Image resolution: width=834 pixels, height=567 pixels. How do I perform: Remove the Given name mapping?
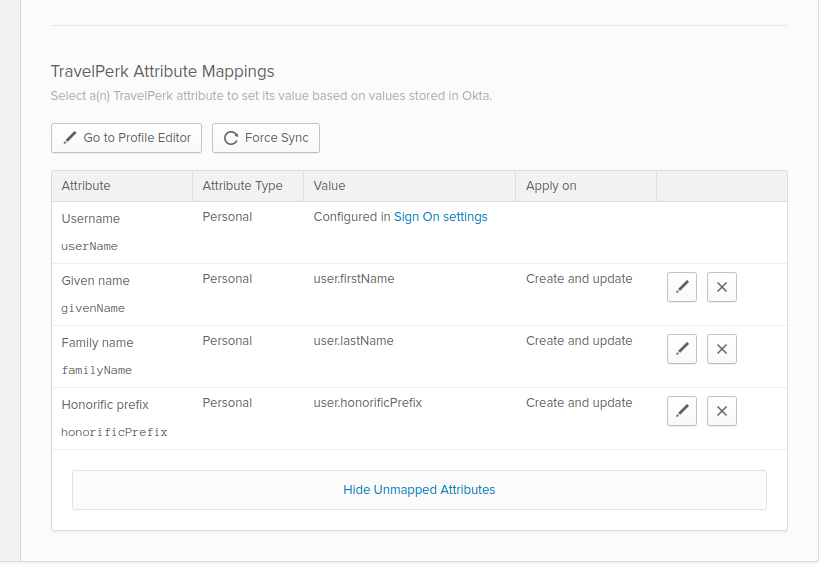point(722,287)
